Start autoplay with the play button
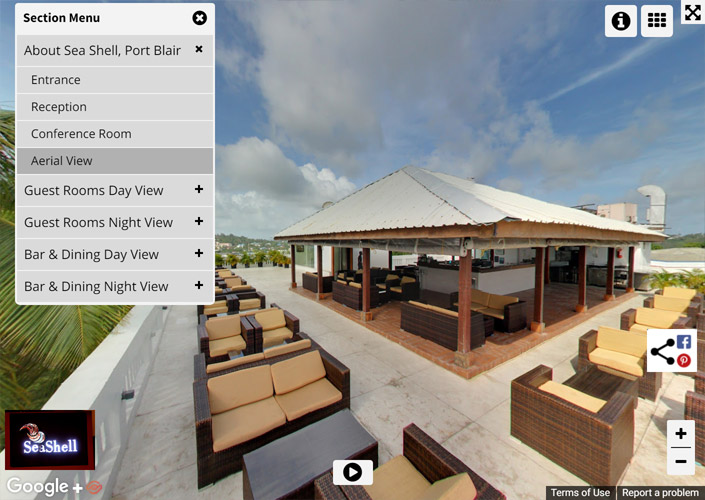705x500 pixels. [352, 472]
